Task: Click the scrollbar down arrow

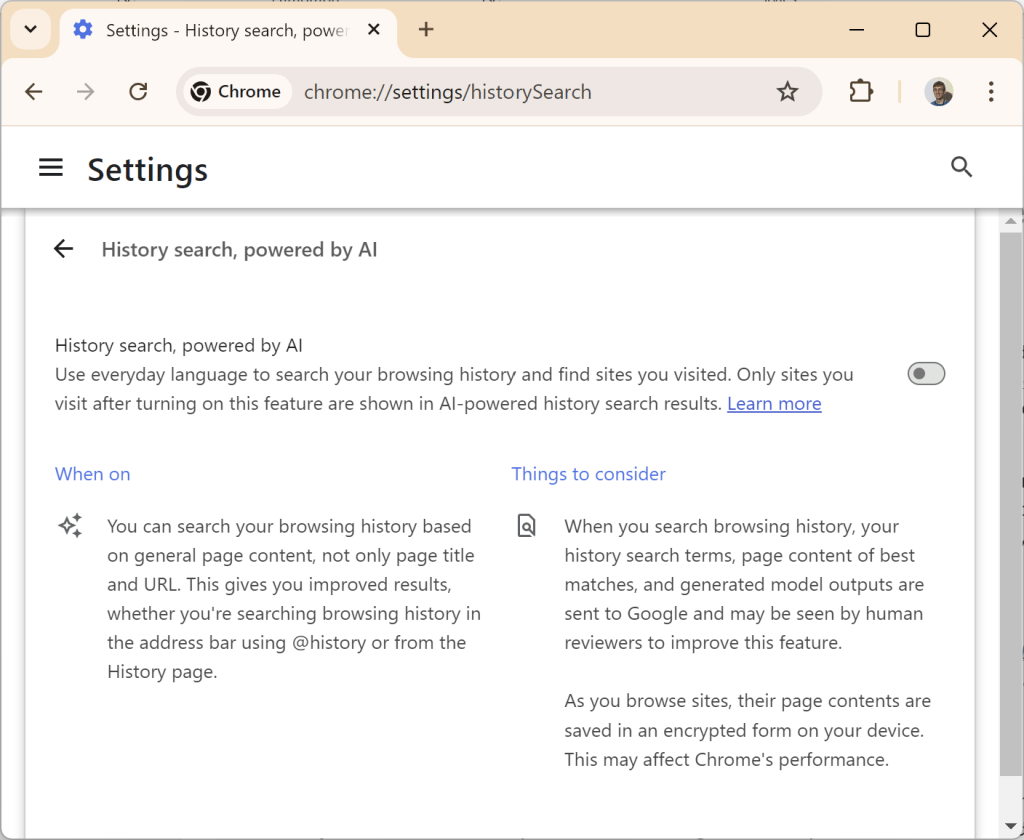Action: point(1011,827)
